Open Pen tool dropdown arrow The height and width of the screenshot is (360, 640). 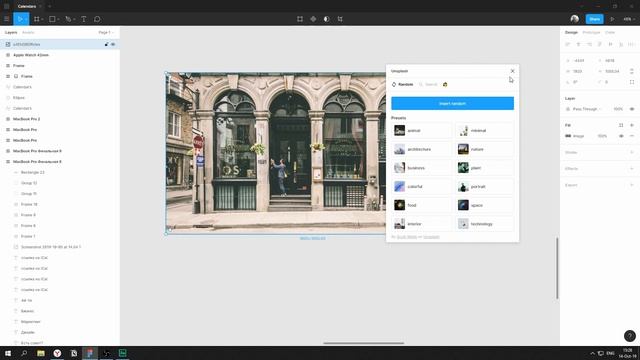(x=74, y=19)
